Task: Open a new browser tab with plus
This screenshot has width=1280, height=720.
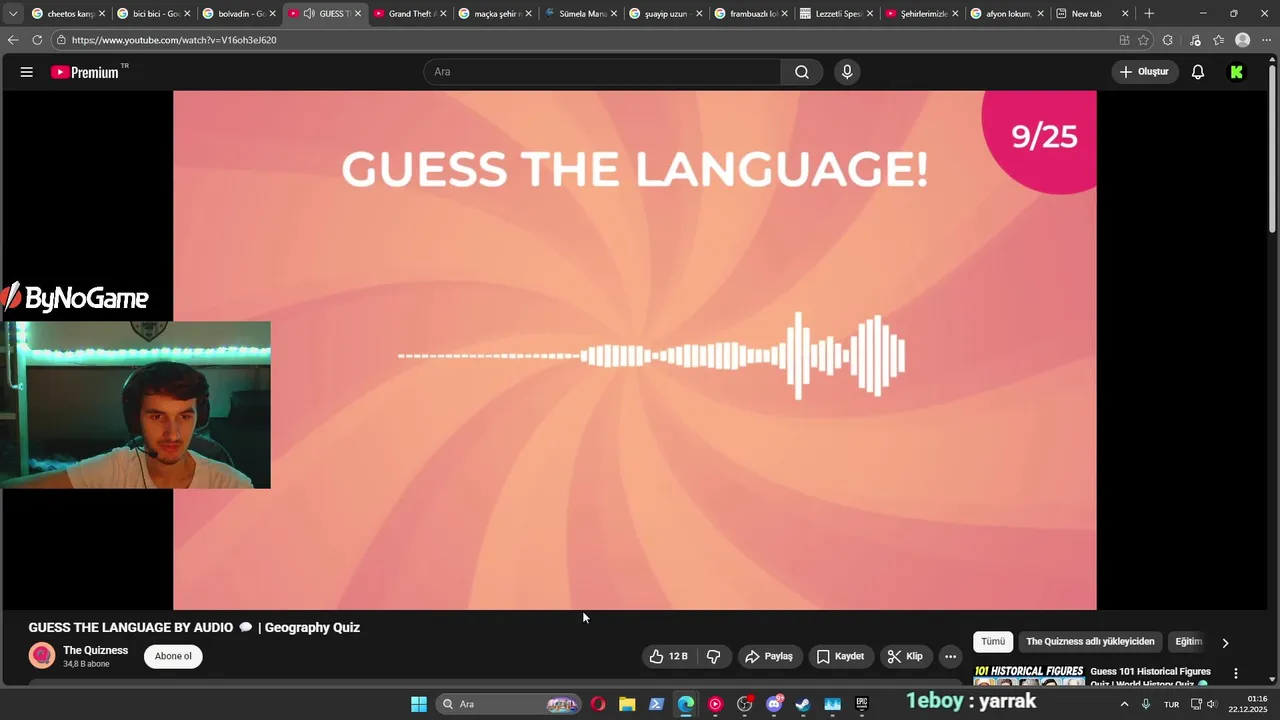Action: coord(1149,14)
